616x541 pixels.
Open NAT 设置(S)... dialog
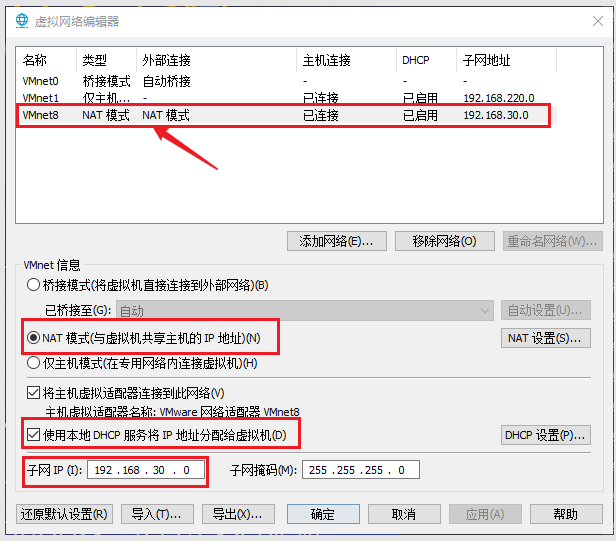pyautogui.click(x=546, y=338)
